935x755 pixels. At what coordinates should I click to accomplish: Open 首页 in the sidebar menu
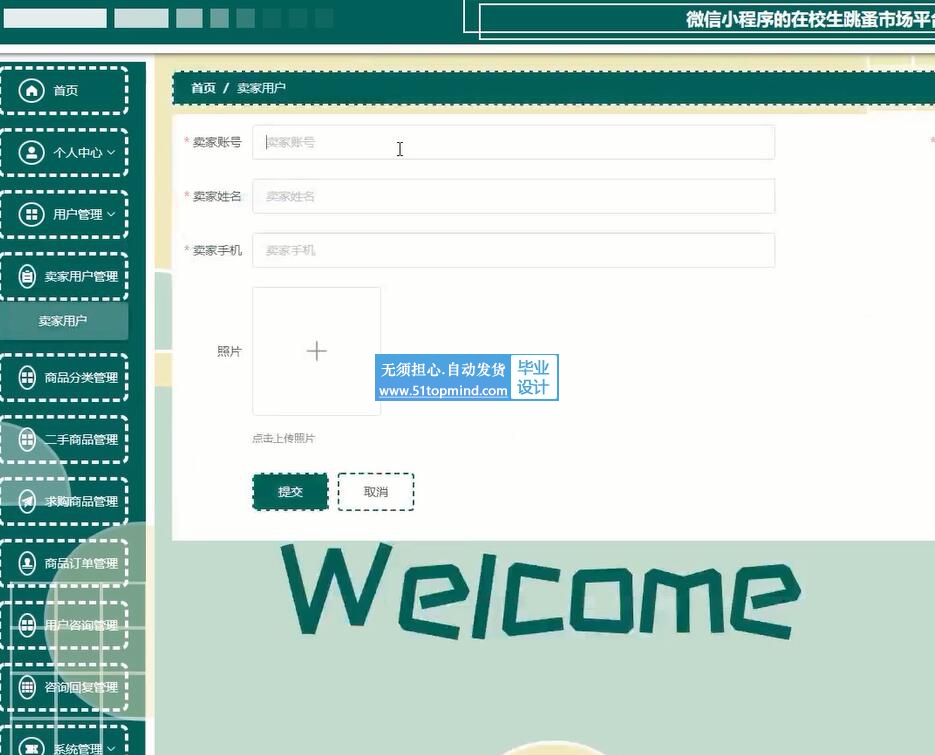click(x=64, y=91)
